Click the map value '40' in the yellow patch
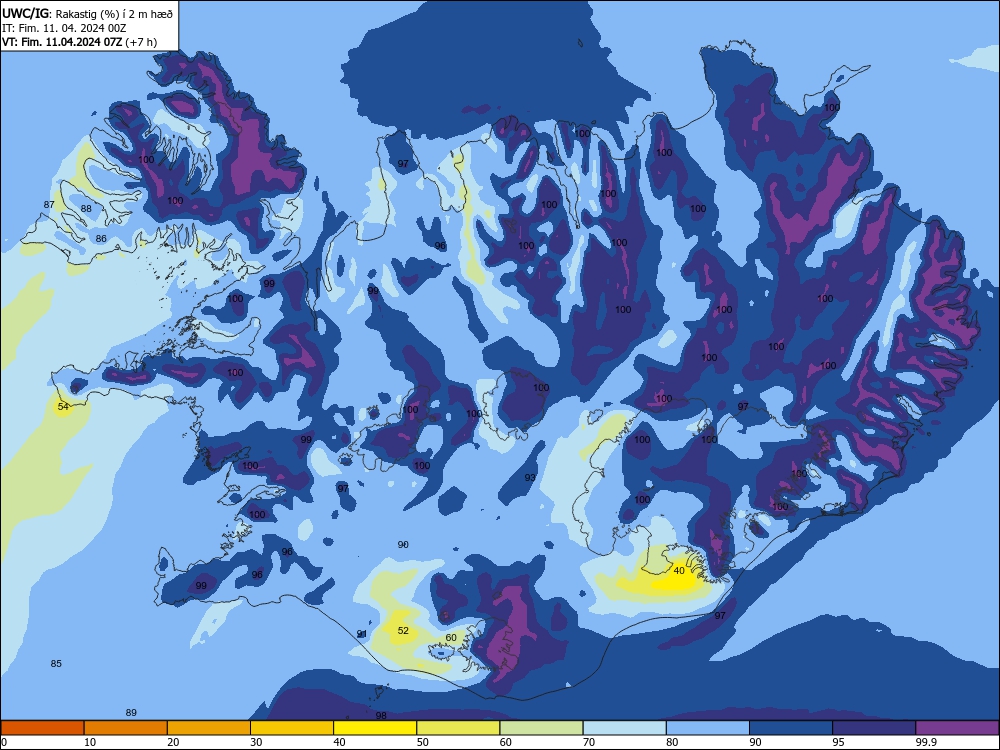 (x=679, y=571)
